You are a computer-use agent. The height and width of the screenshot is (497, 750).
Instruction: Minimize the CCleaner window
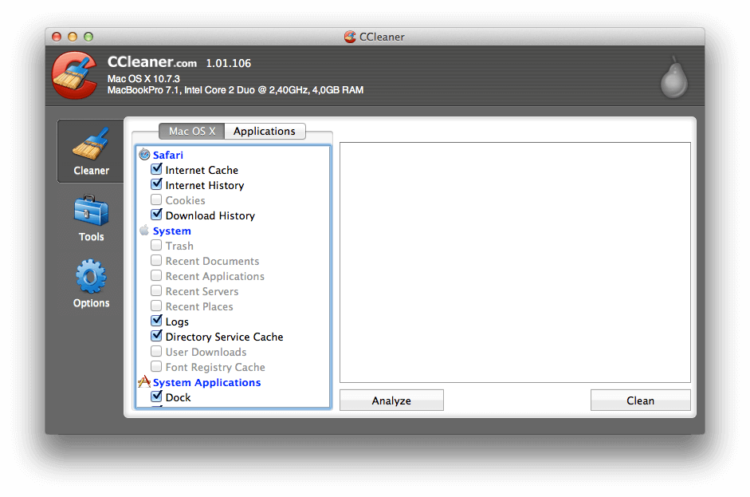(x=73, y=37)
